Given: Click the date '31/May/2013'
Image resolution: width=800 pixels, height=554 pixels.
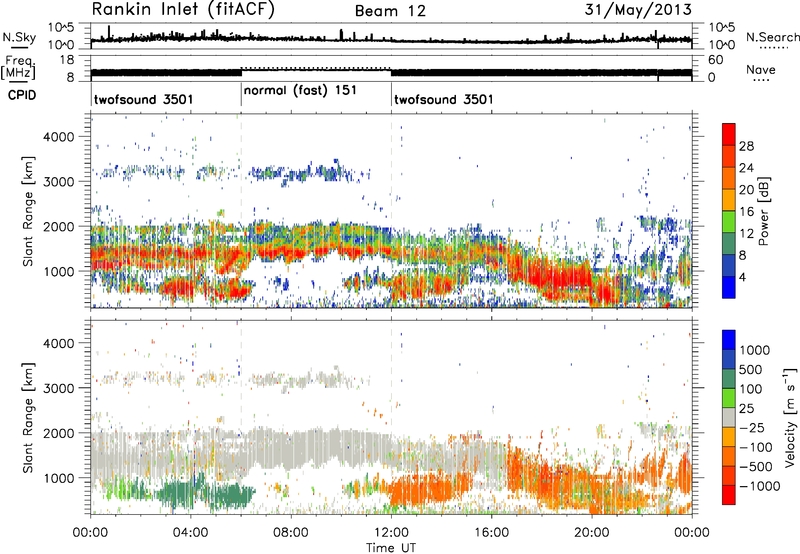Looking at the screenshot, I should pos(638,10).
